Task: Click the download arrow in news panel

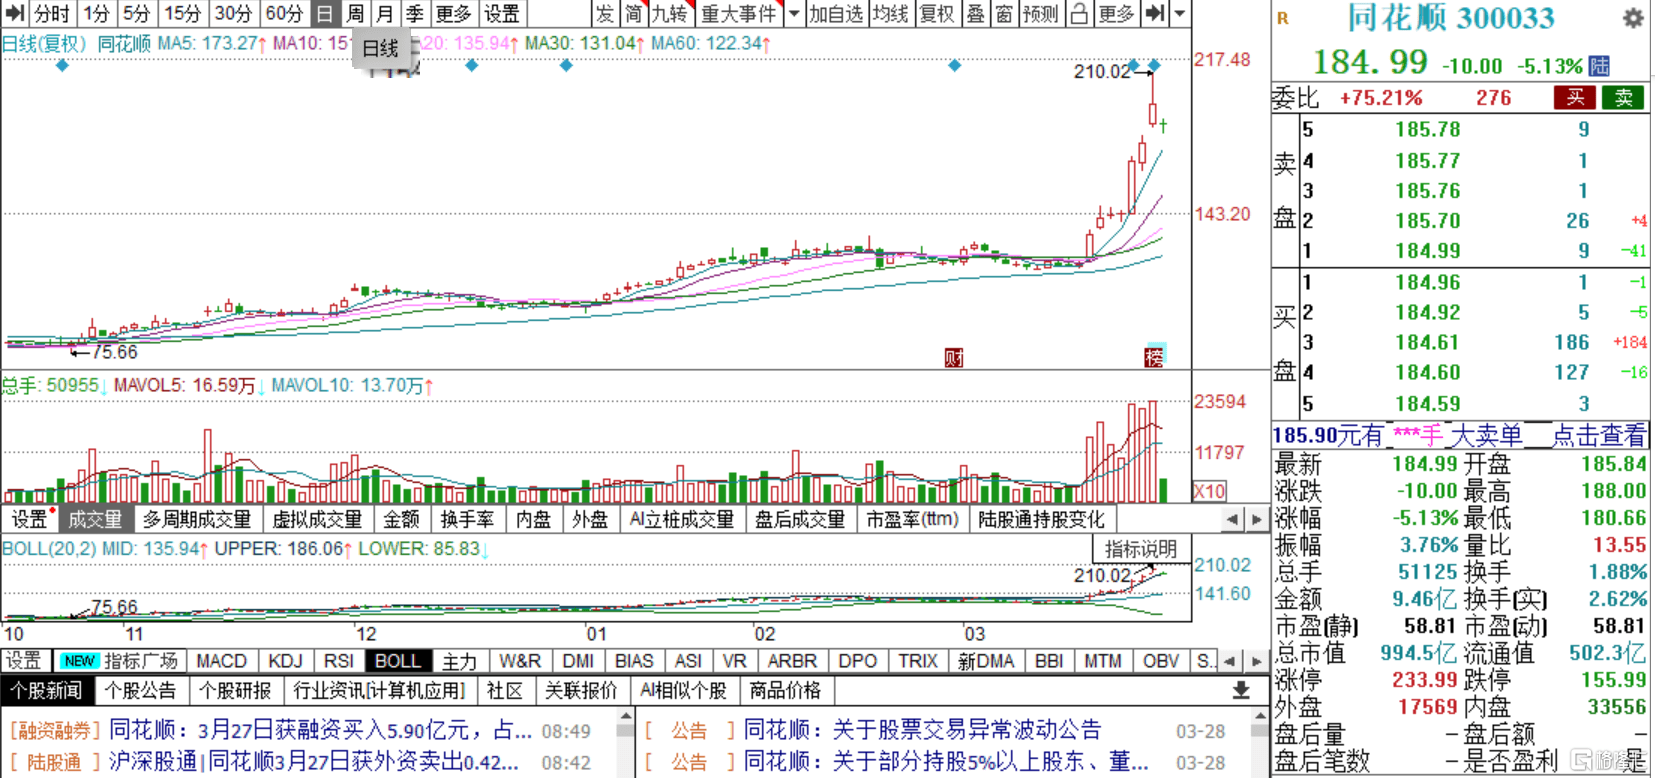Action: 1241,690
